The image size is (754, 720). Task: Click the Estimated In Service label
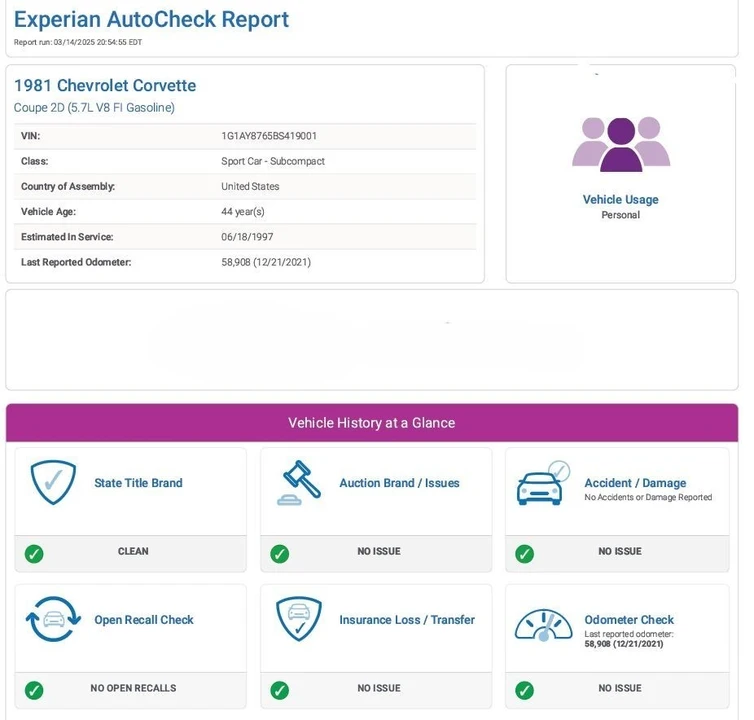[67, 237]
